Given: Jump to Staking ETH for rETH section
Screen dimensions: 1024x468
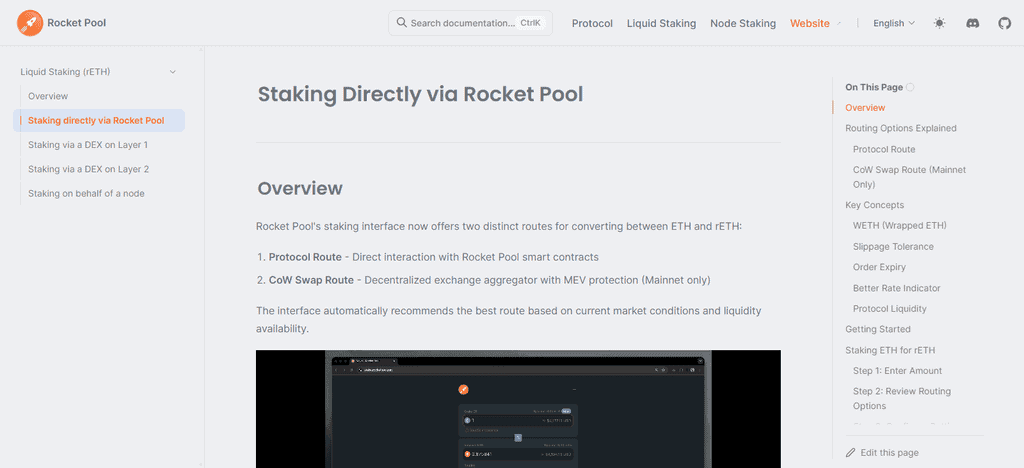Looking at the screenshot, I should (x=890, y=351).
